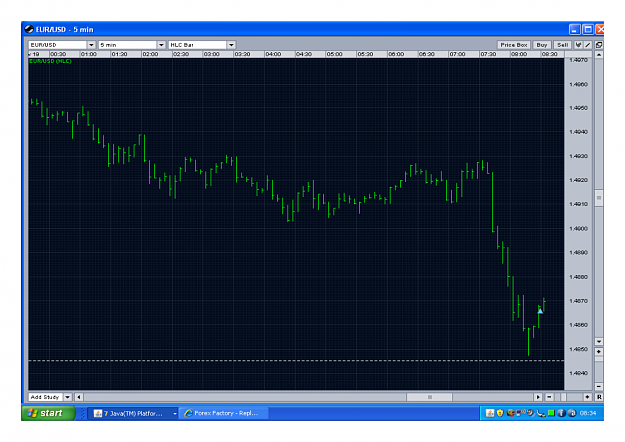Image resolution: width=625 pixels, height=442 pixels.
Task: Click the time axis zoom out minus
Action: click(x=549, y=397)
